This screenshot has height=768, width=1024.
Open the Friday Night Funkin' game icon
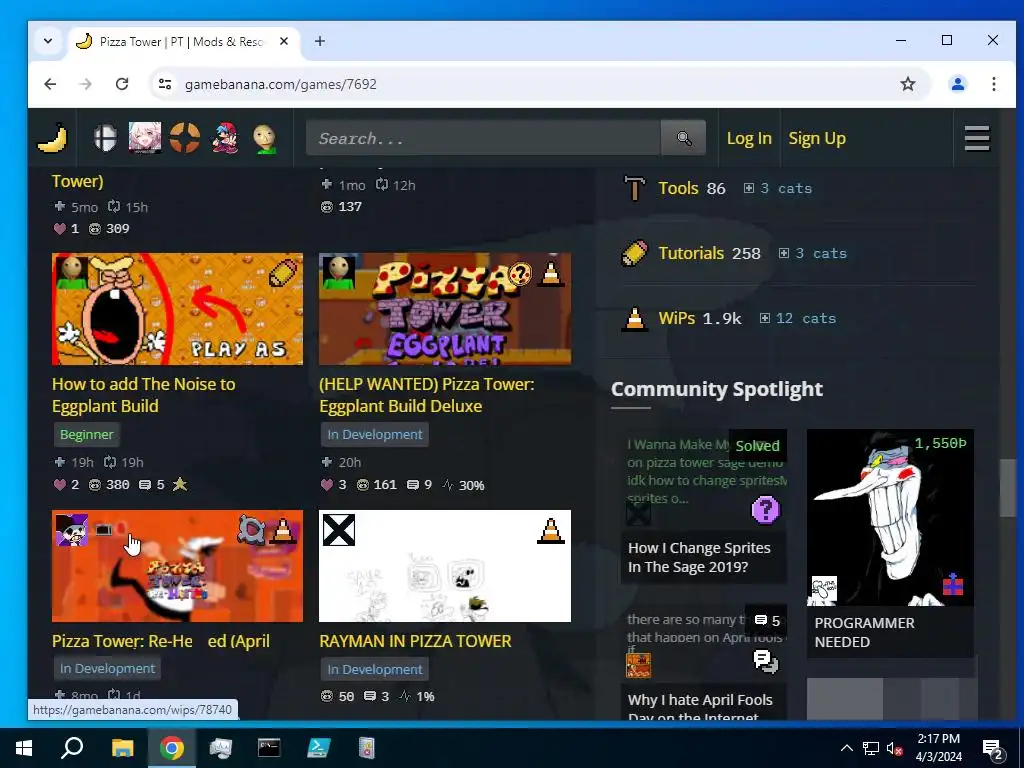pos(225,138)
